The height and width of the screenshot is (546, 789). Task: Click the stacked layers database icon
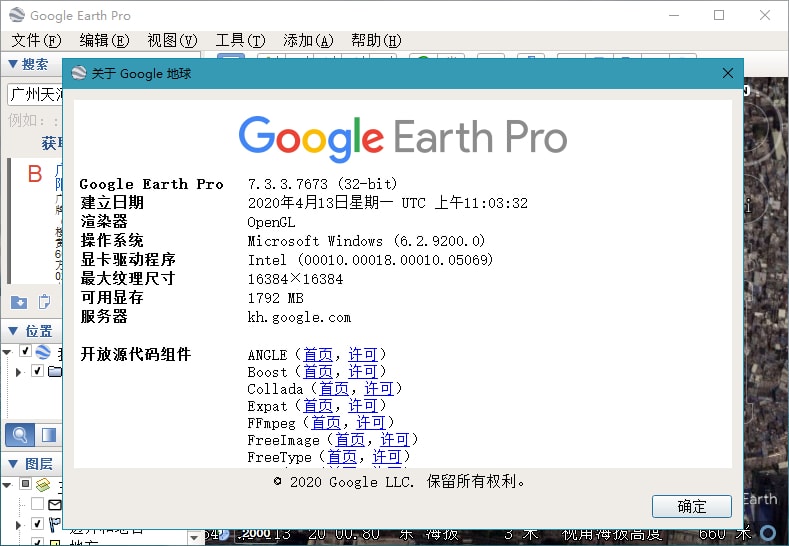pos(42,485)
